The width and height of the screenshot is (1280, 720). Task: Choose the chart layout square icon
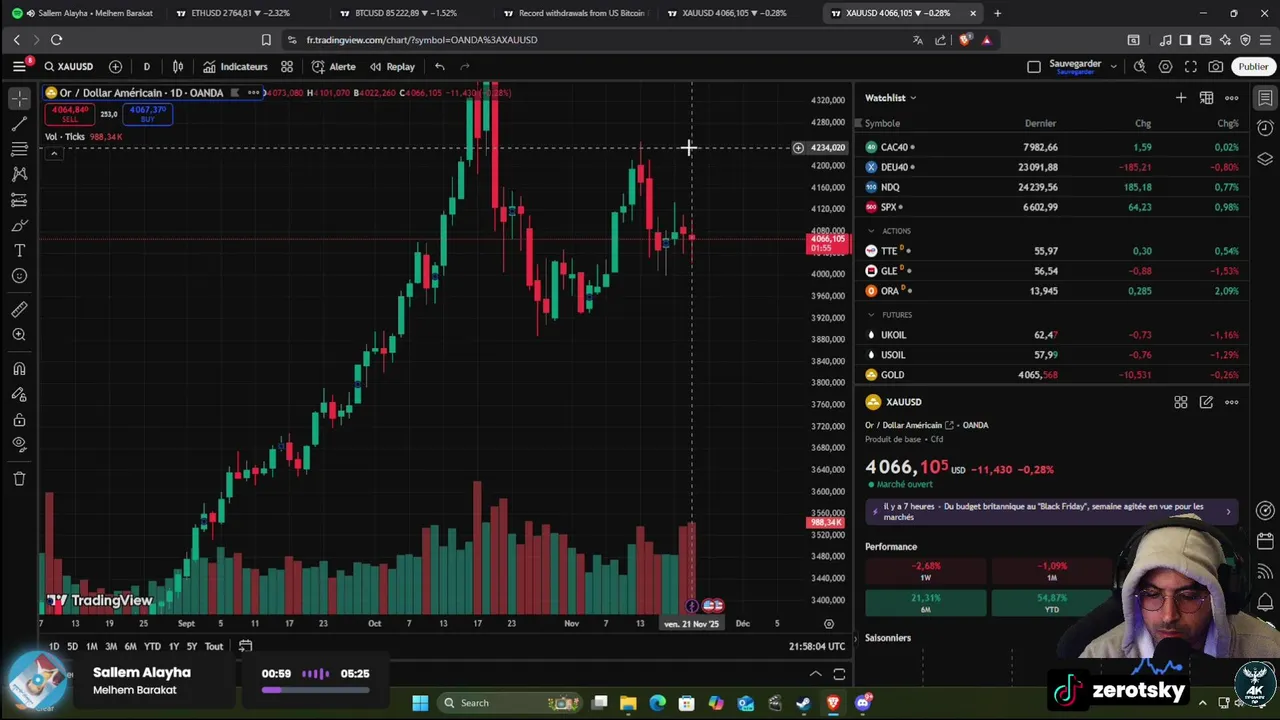point(1034,67)
